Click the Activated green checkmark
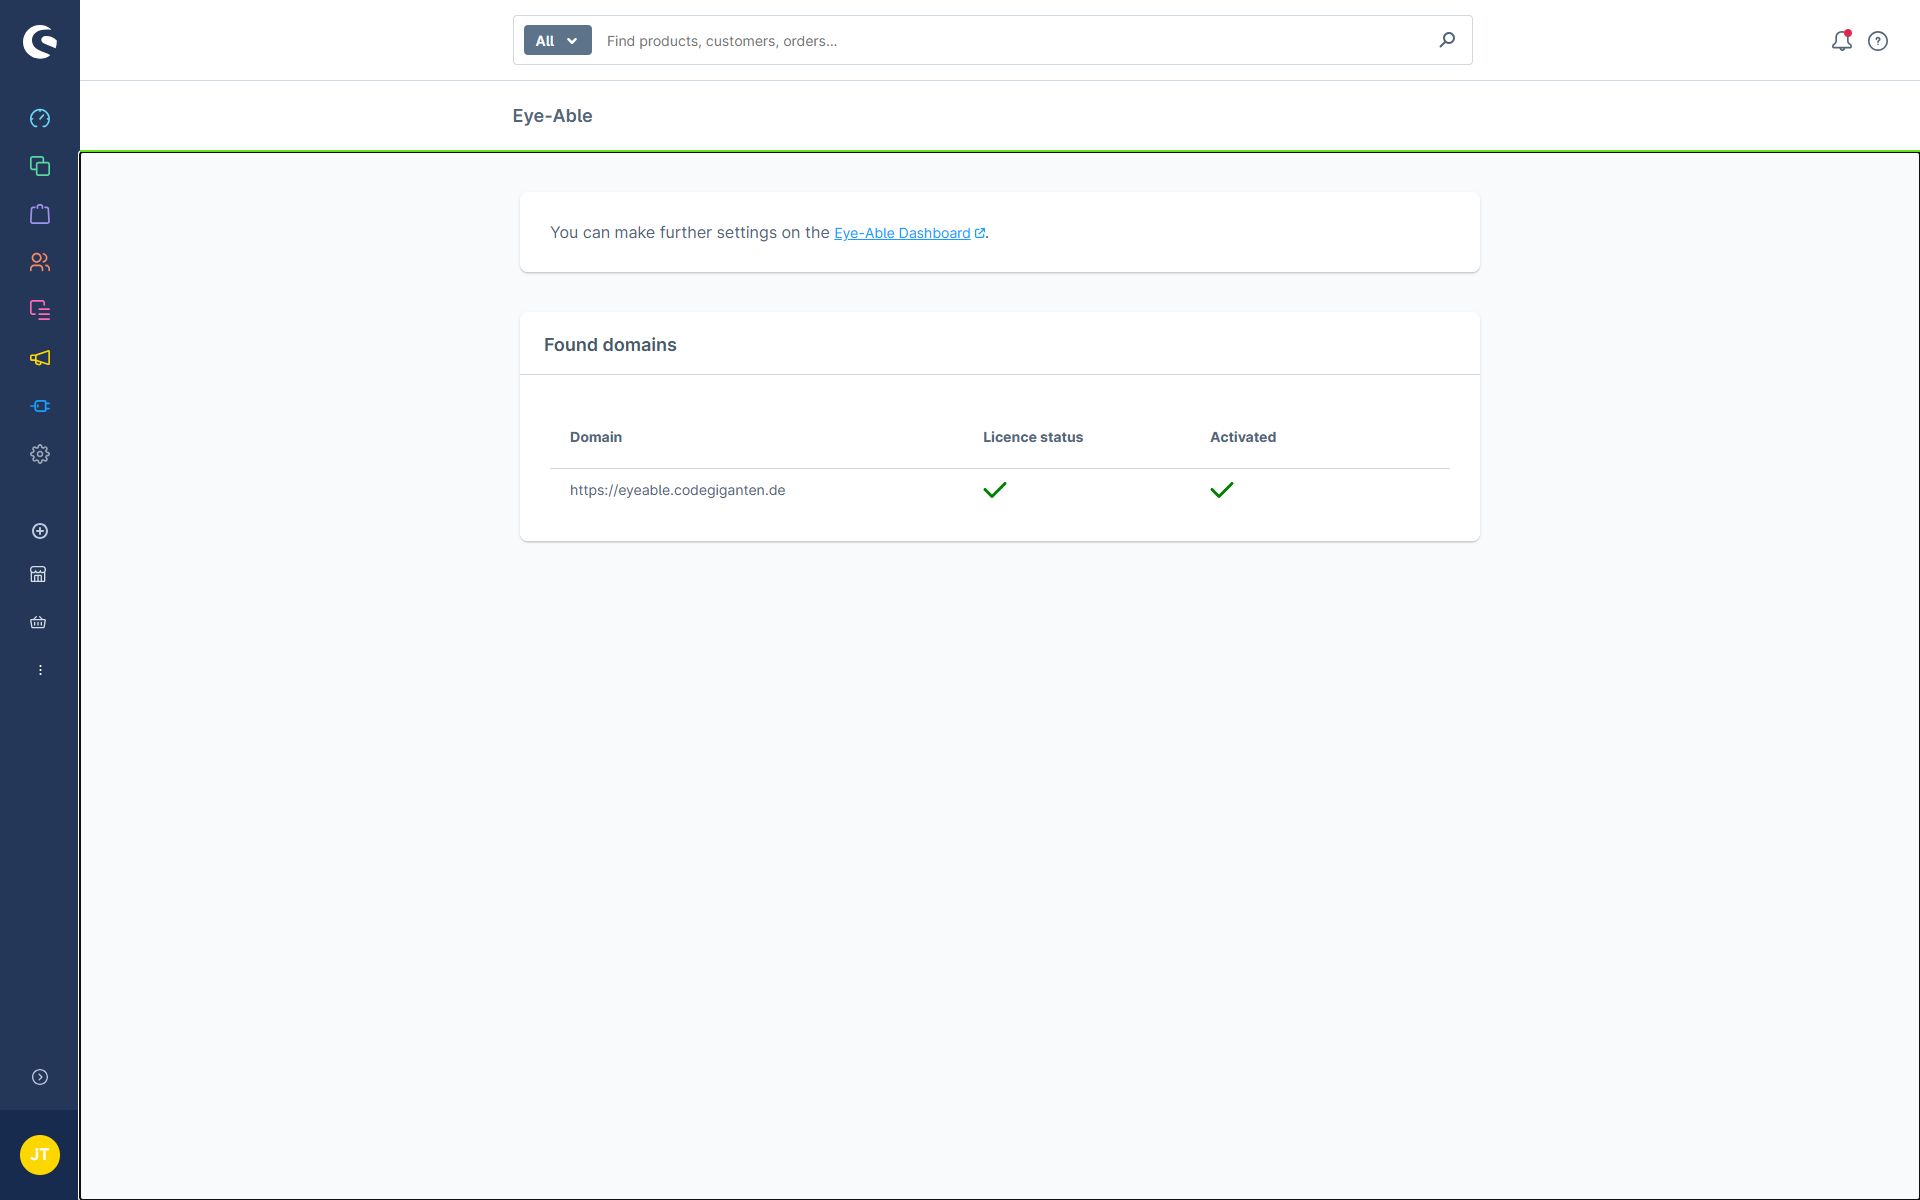 click(1222, 490)
